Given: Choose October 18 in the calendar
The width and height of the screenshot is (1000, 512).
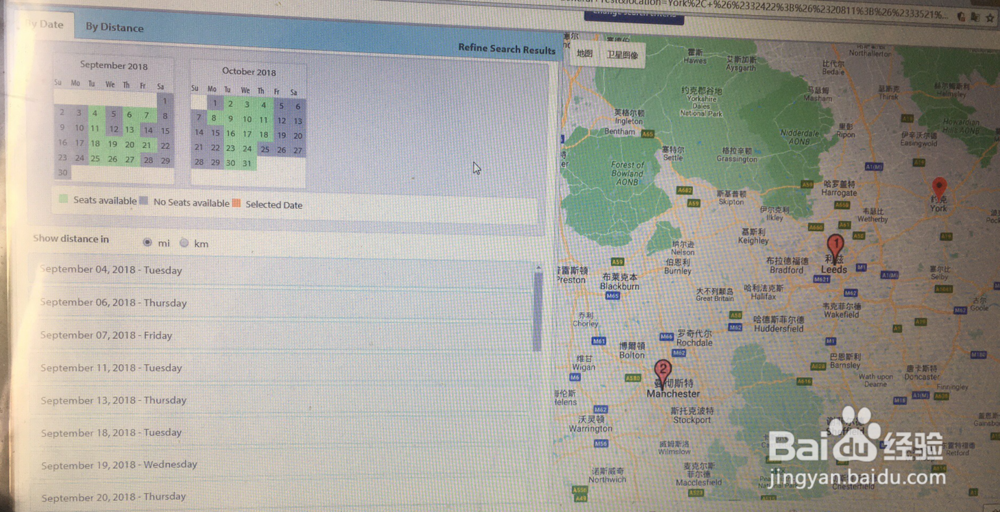Looking at the screenshot, I should tap(264, 135).
